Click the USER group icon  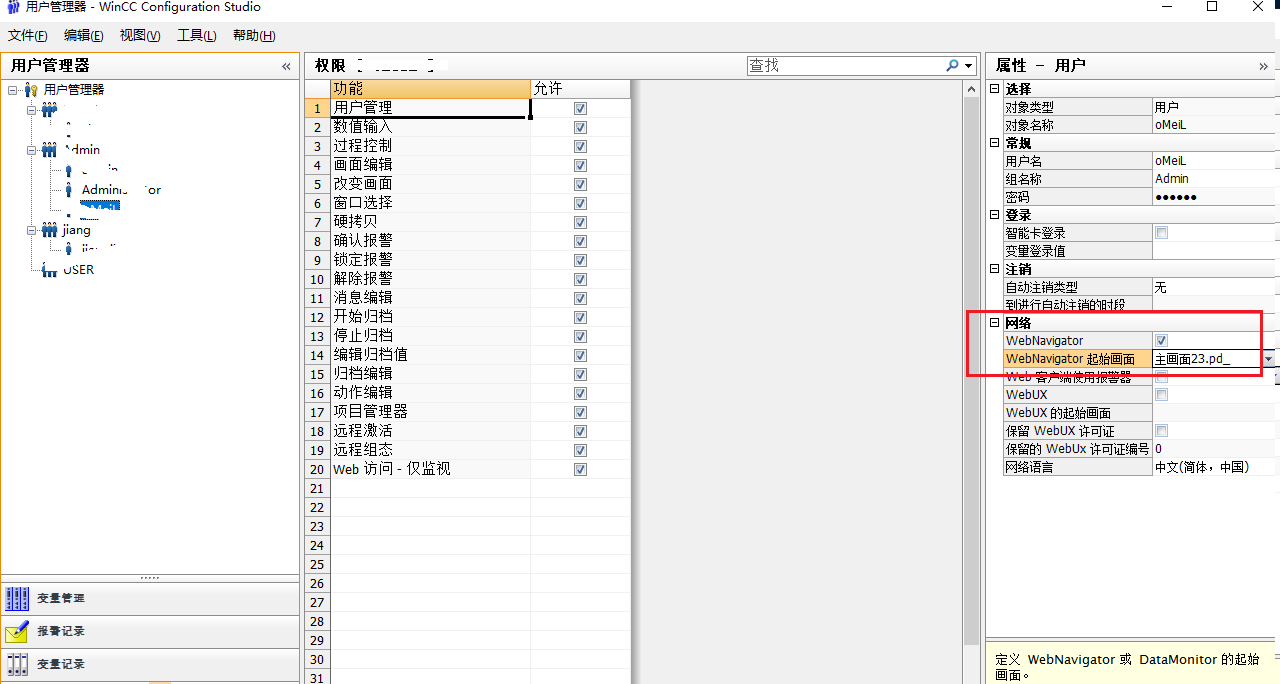coord(49,270)
